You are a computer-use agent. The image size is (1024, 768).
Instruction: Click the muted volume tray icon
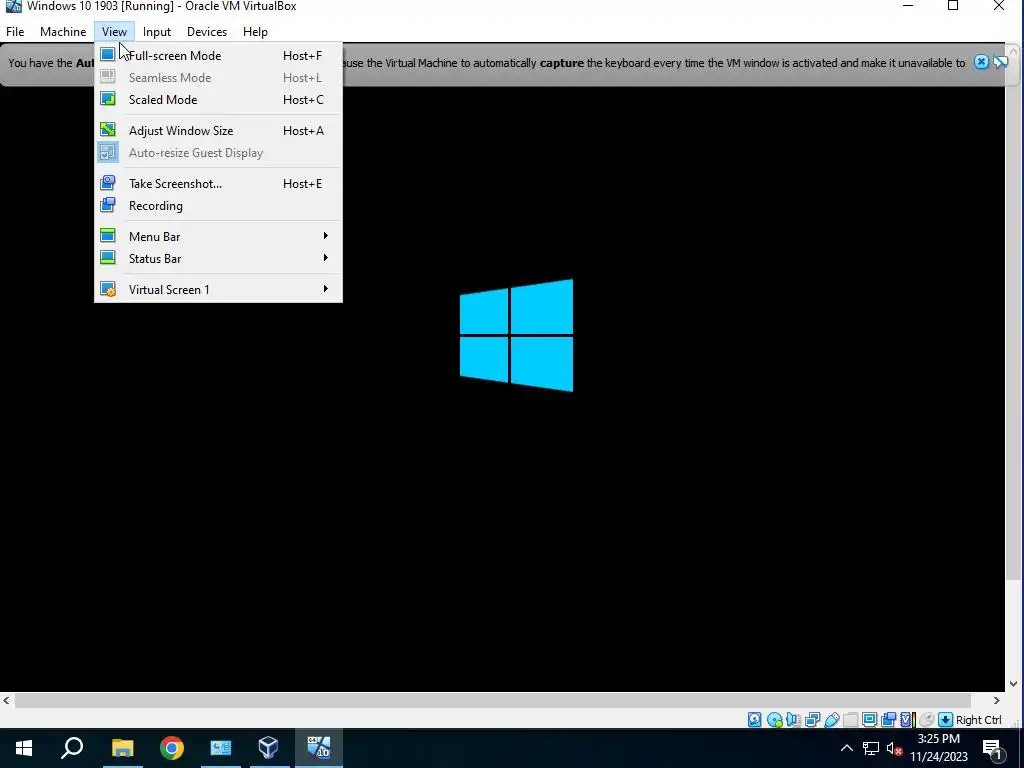click(894, 748)
